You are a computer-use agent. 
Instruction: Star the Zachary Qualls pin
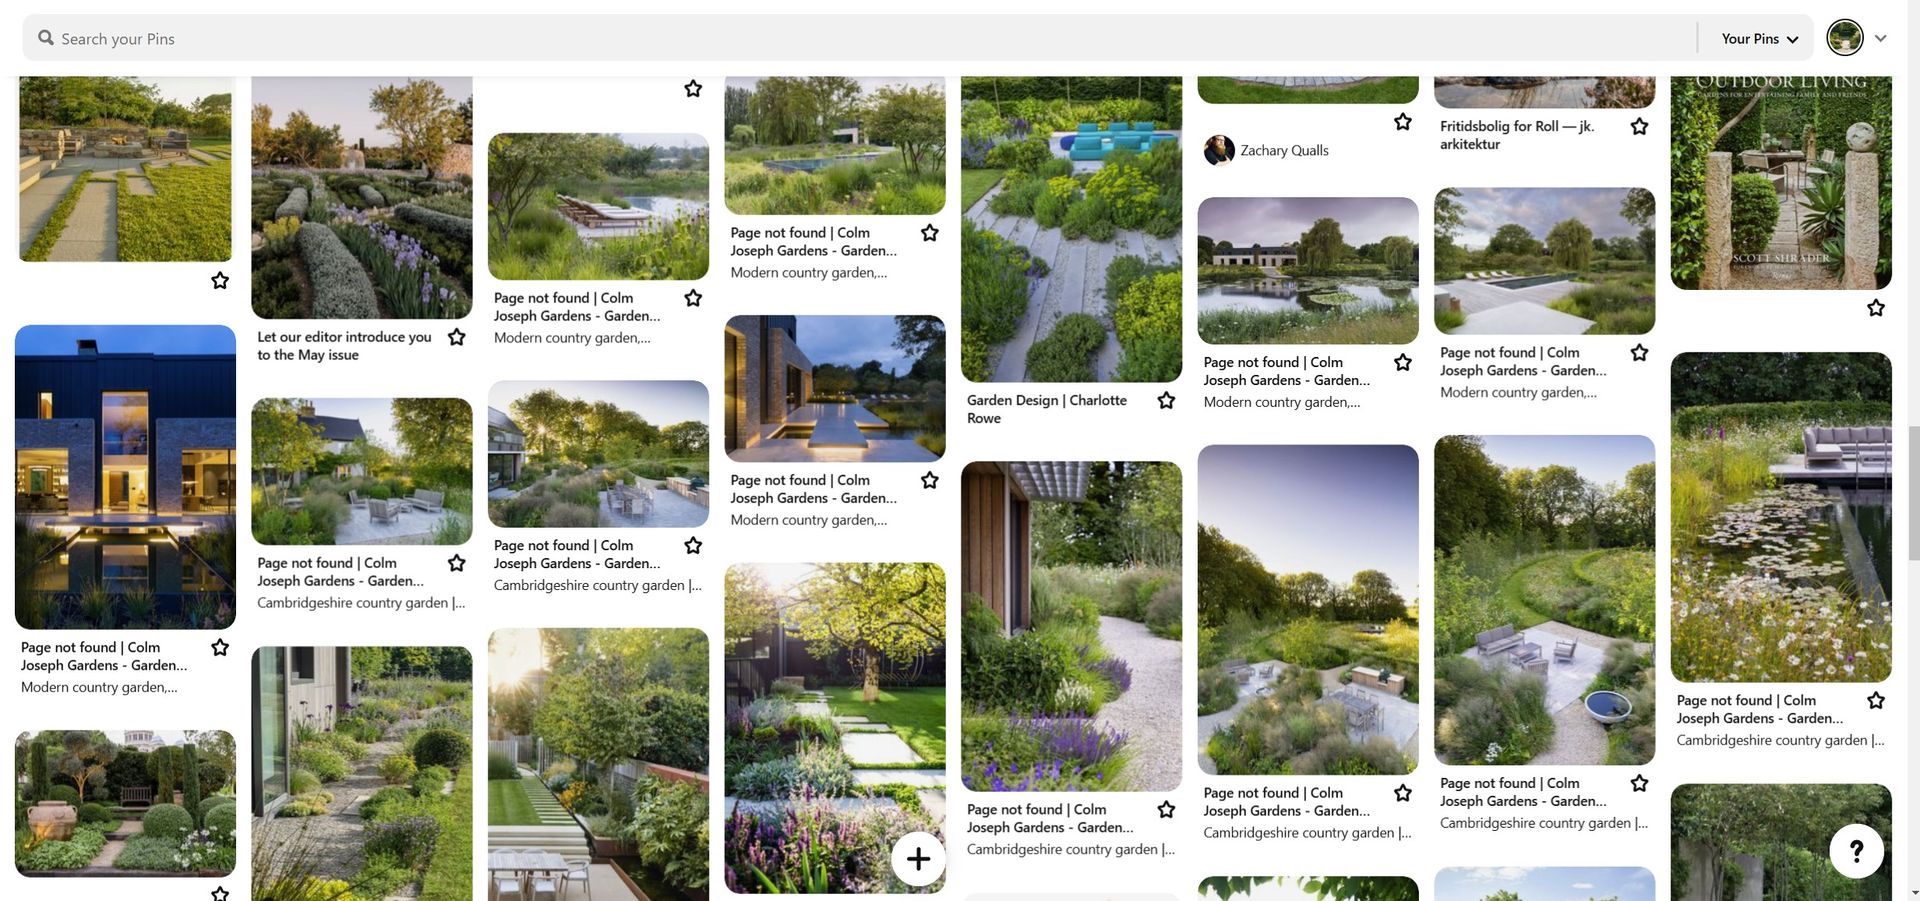[1403, 122]
